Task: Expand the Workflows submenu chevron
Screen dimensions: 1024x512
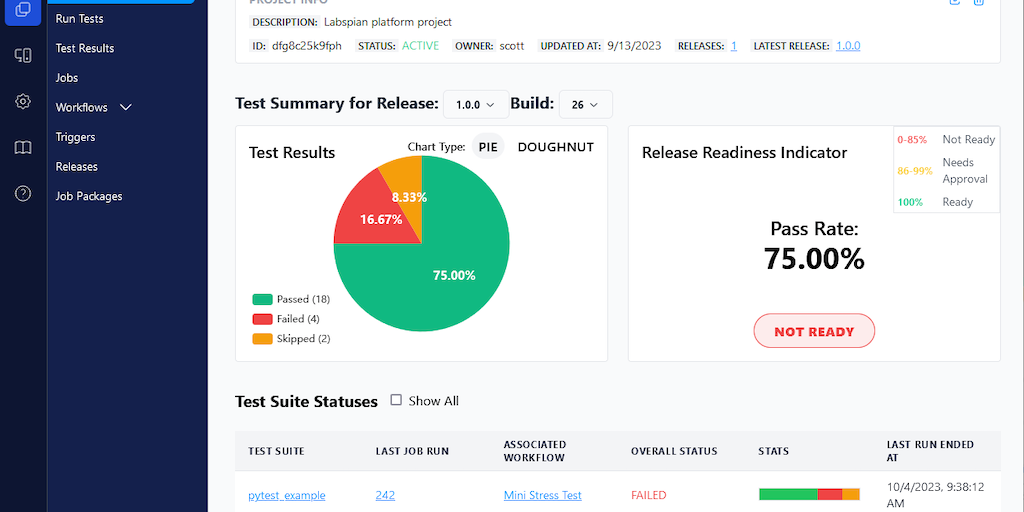Action: (x=126, y=107)
